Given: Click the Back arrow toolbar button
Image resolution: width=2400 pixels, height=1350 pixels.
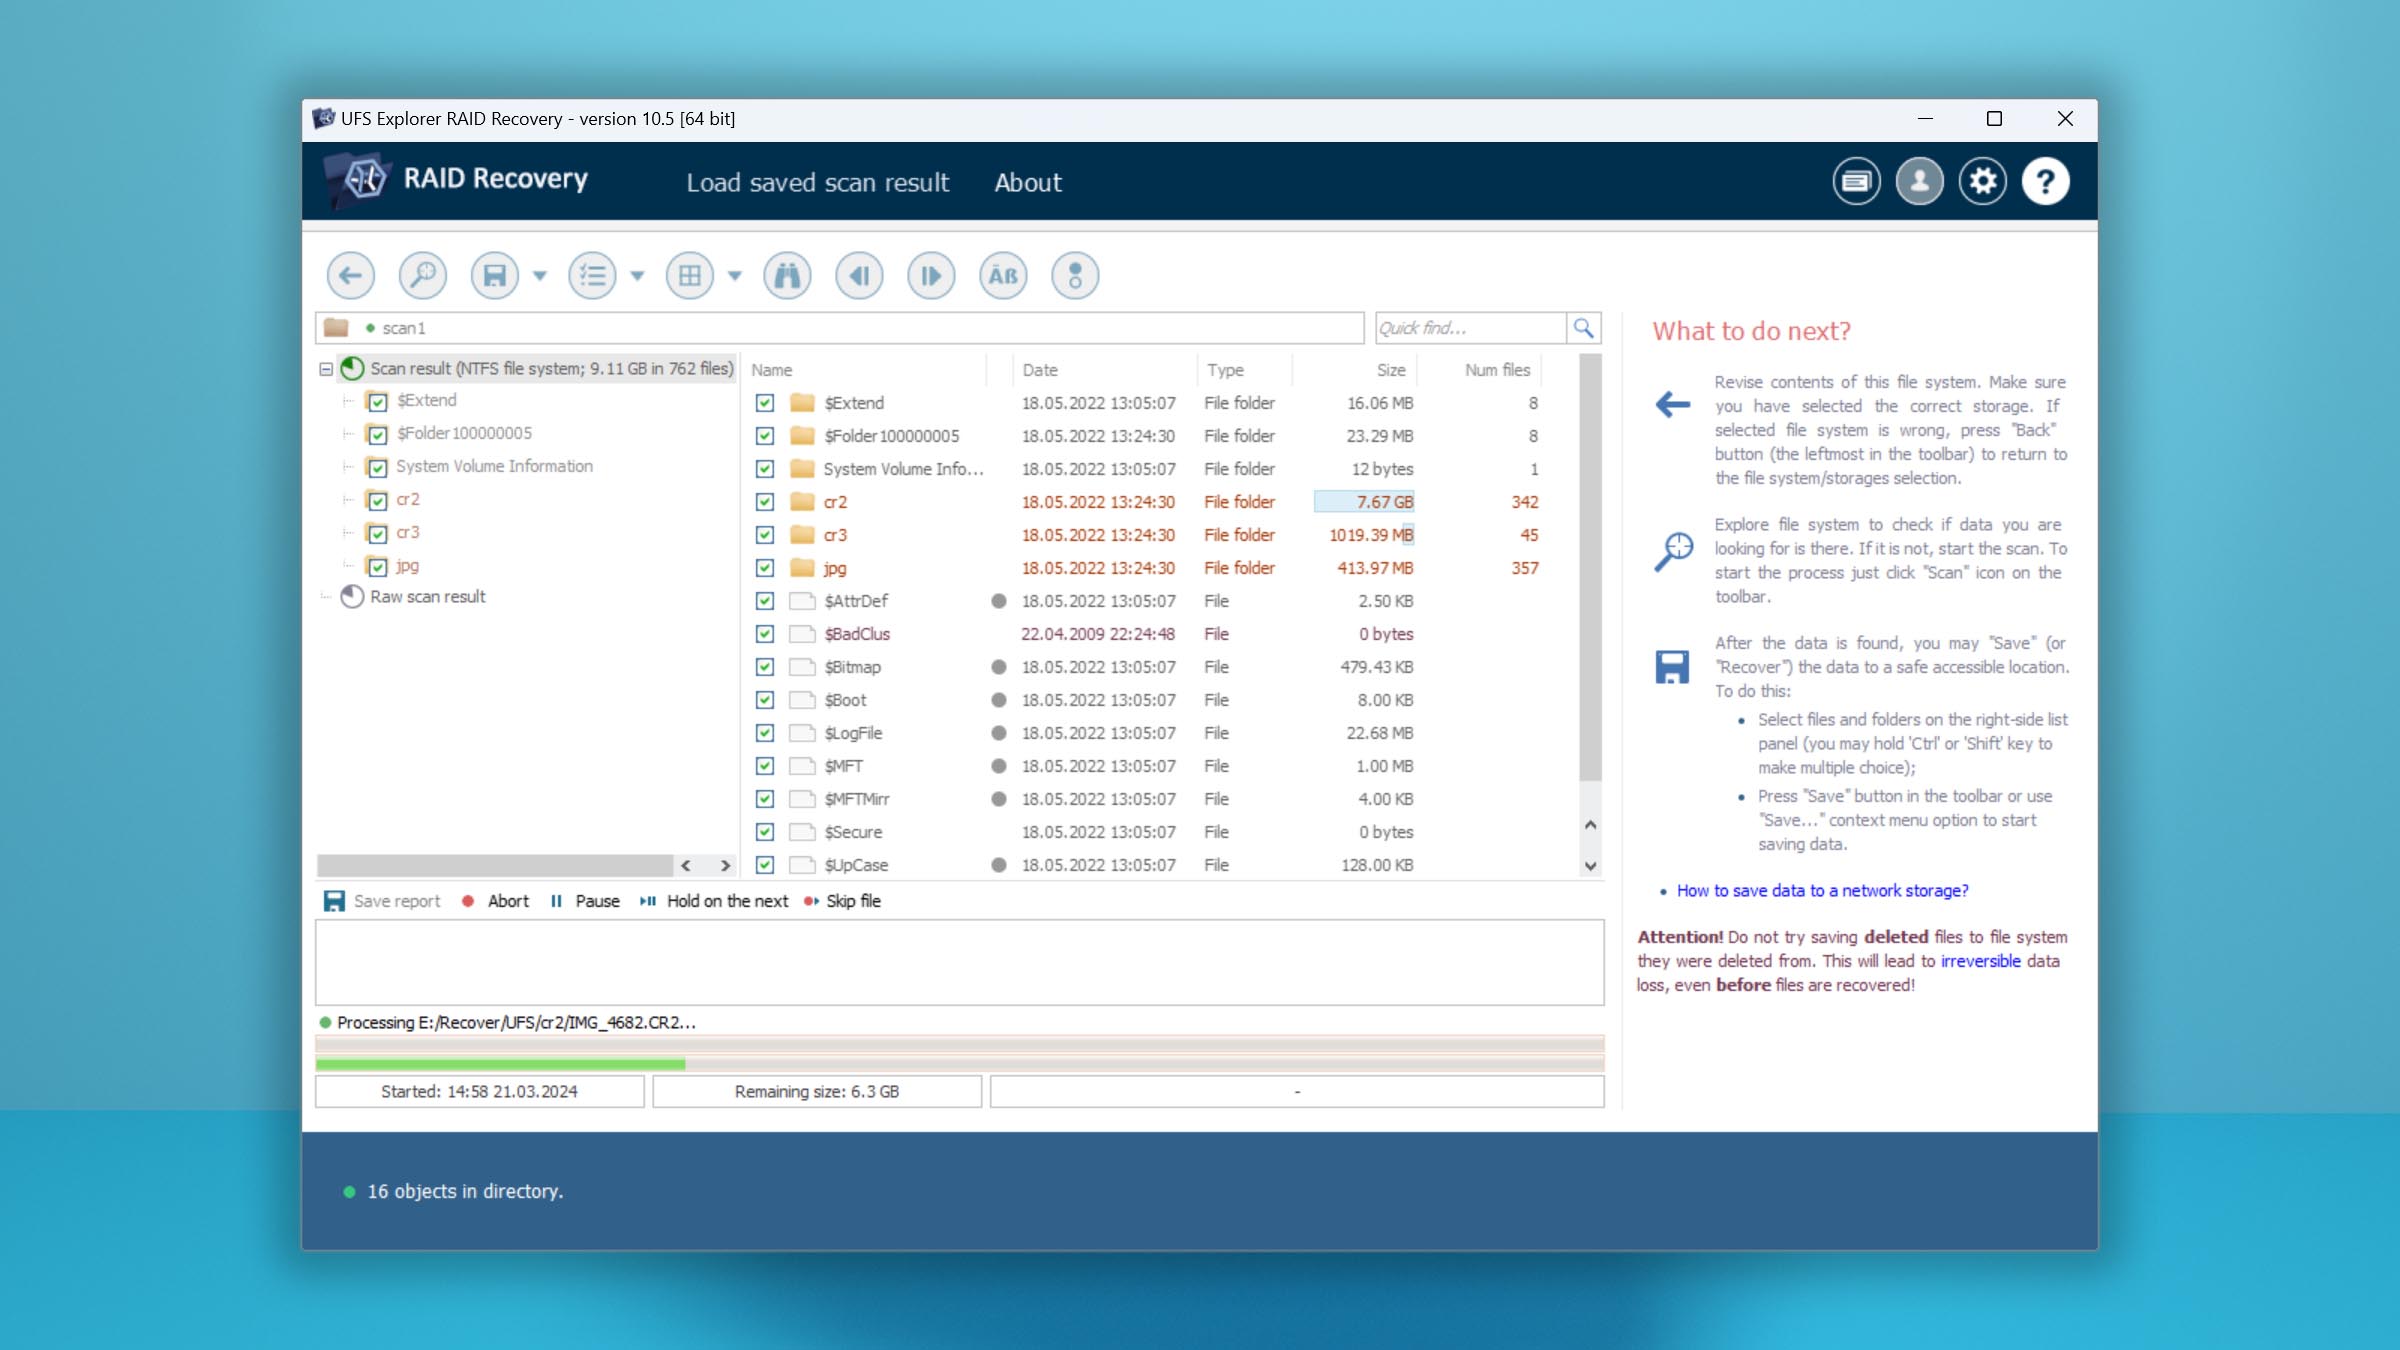Looking at the screenshot, I should click(350, 275).
